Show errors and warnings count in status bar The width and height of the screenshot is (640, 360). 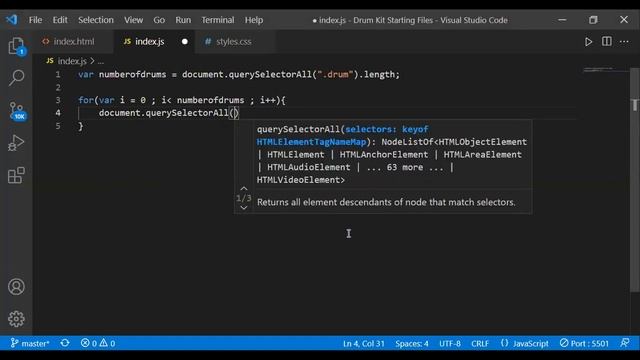[98, 343]
